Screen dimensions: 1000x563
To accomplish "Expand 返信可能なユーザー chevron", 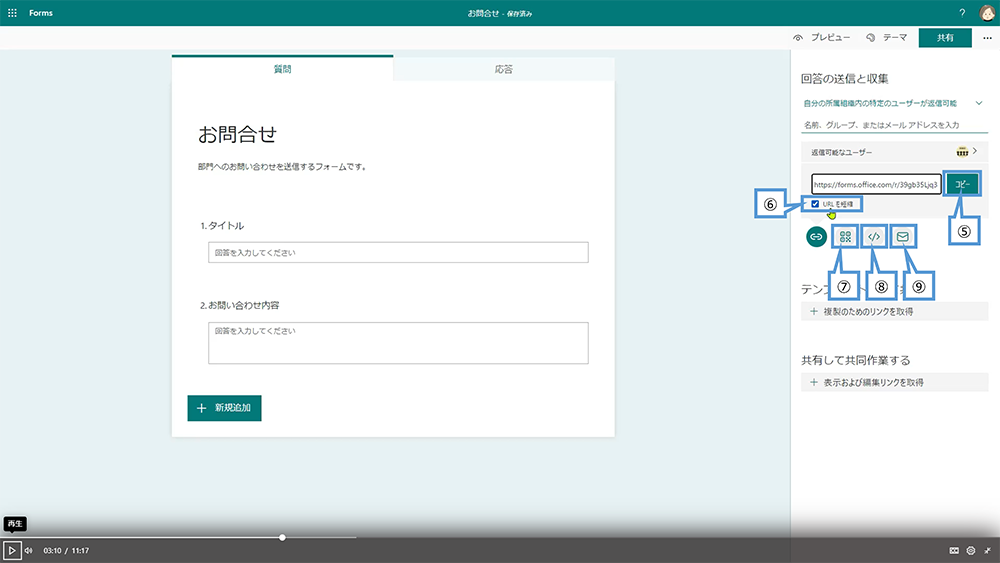I will point(975,151).
